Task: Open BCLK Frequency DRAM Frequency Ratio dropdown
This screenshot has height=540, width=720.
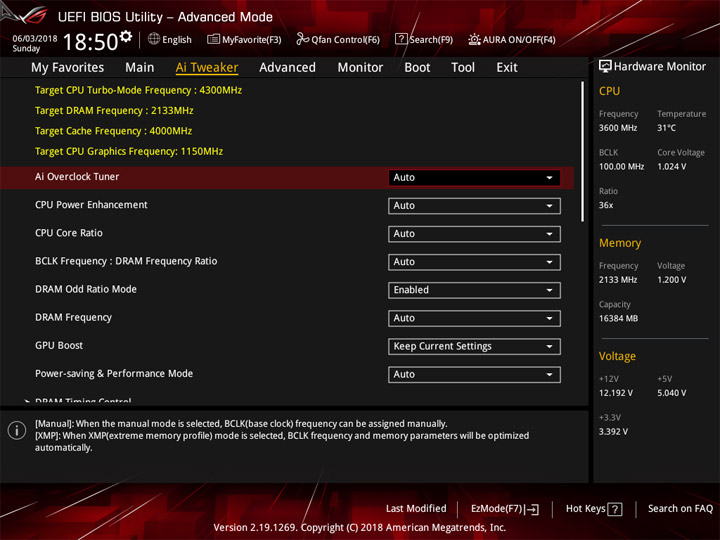Action: (x=474, y=262)
